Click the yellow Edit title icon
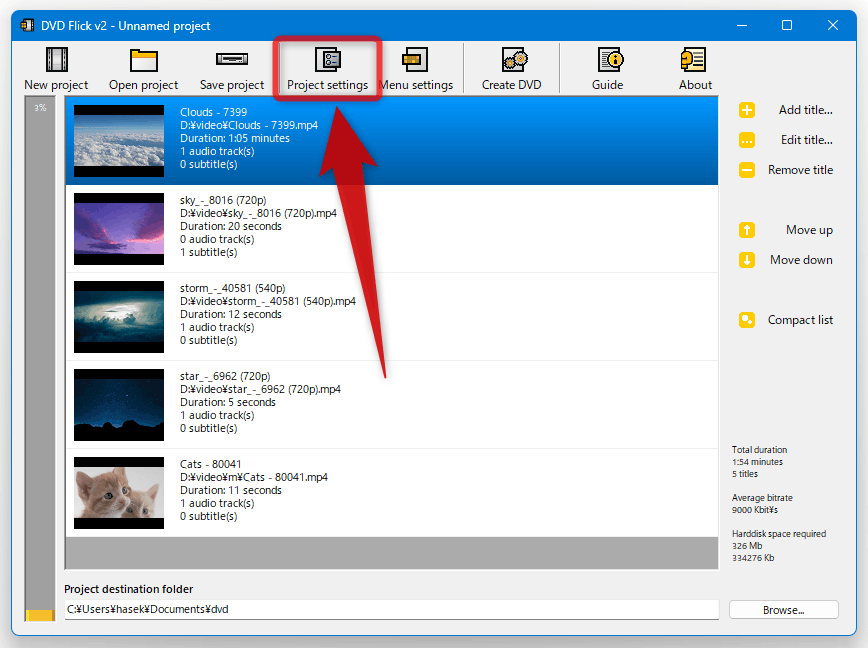Viewport: 868px width, 648px height. point(747,140)
